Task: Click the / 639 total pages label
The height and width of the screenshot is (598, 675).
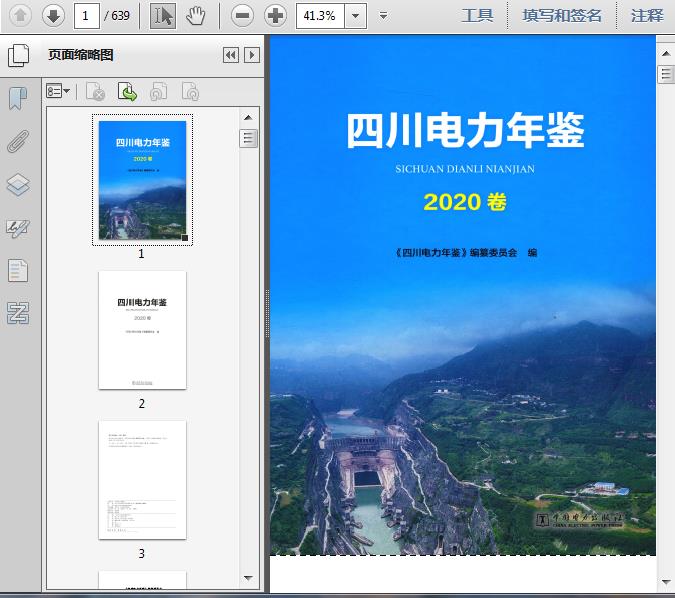Action: [x=117, y=16]
